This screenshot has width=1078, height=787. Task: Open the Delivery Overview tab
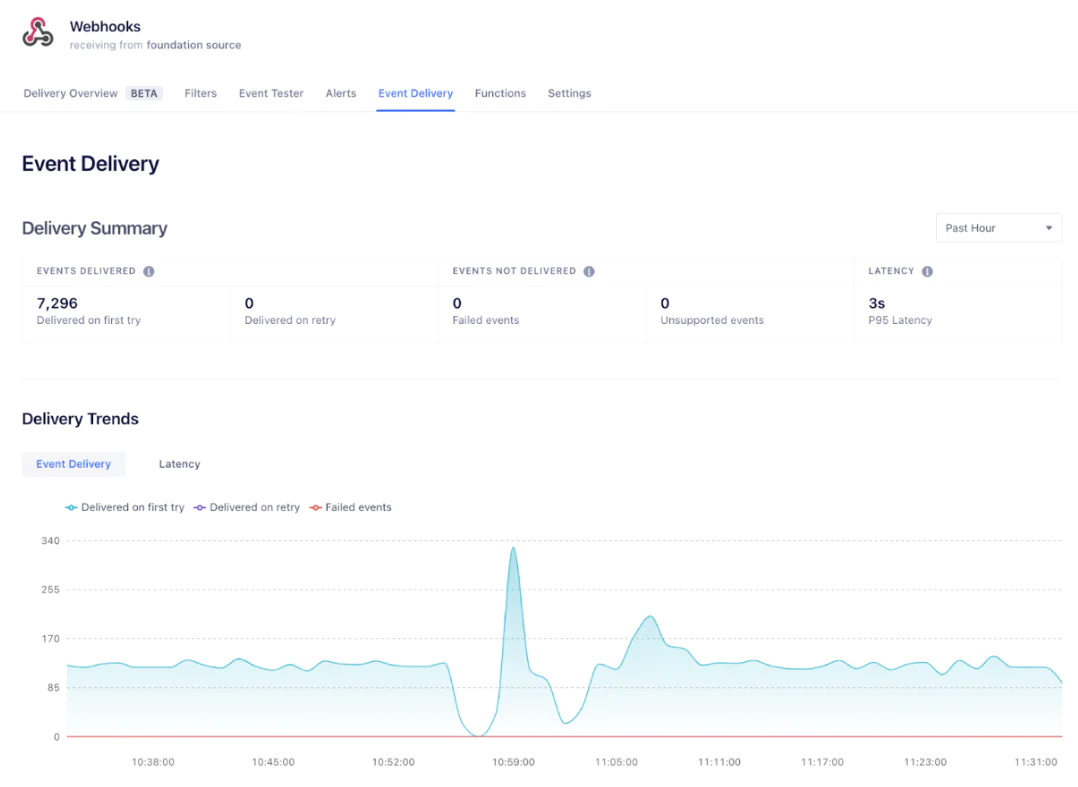tap(71, 93)
